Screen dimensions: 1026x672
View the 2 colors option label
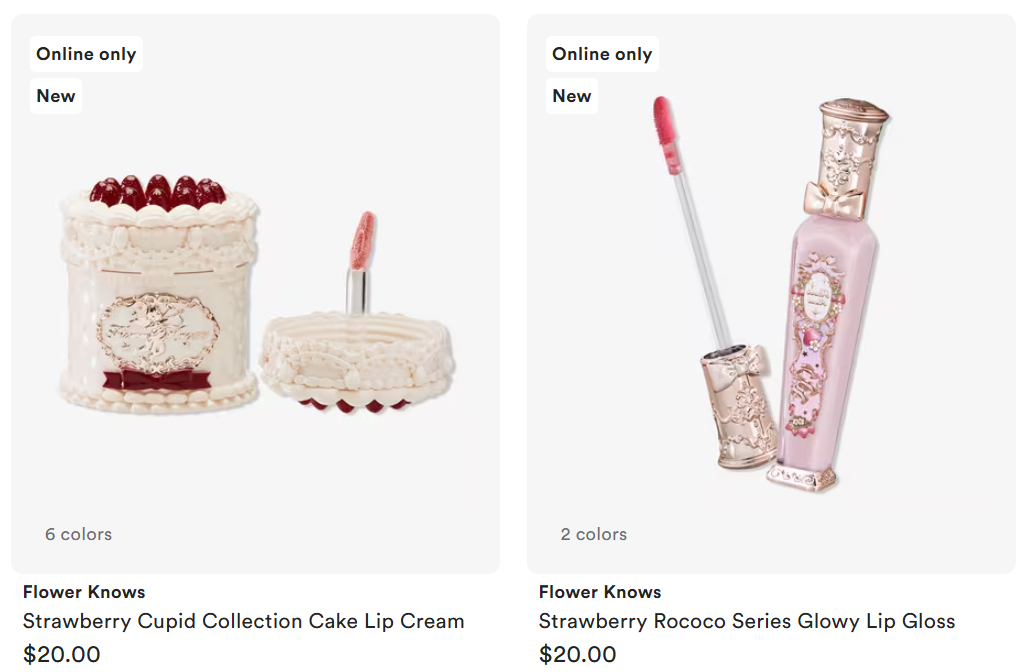coord(593,534)
